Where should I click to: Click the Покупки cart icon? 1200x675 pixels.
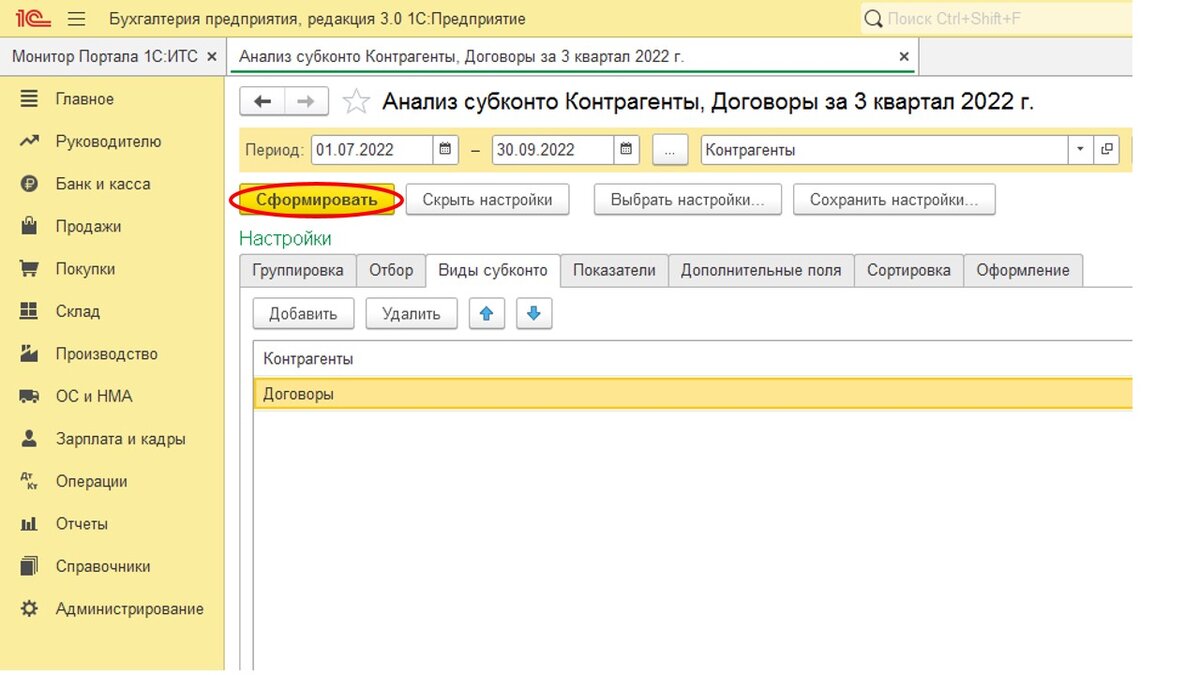[29, 269]
